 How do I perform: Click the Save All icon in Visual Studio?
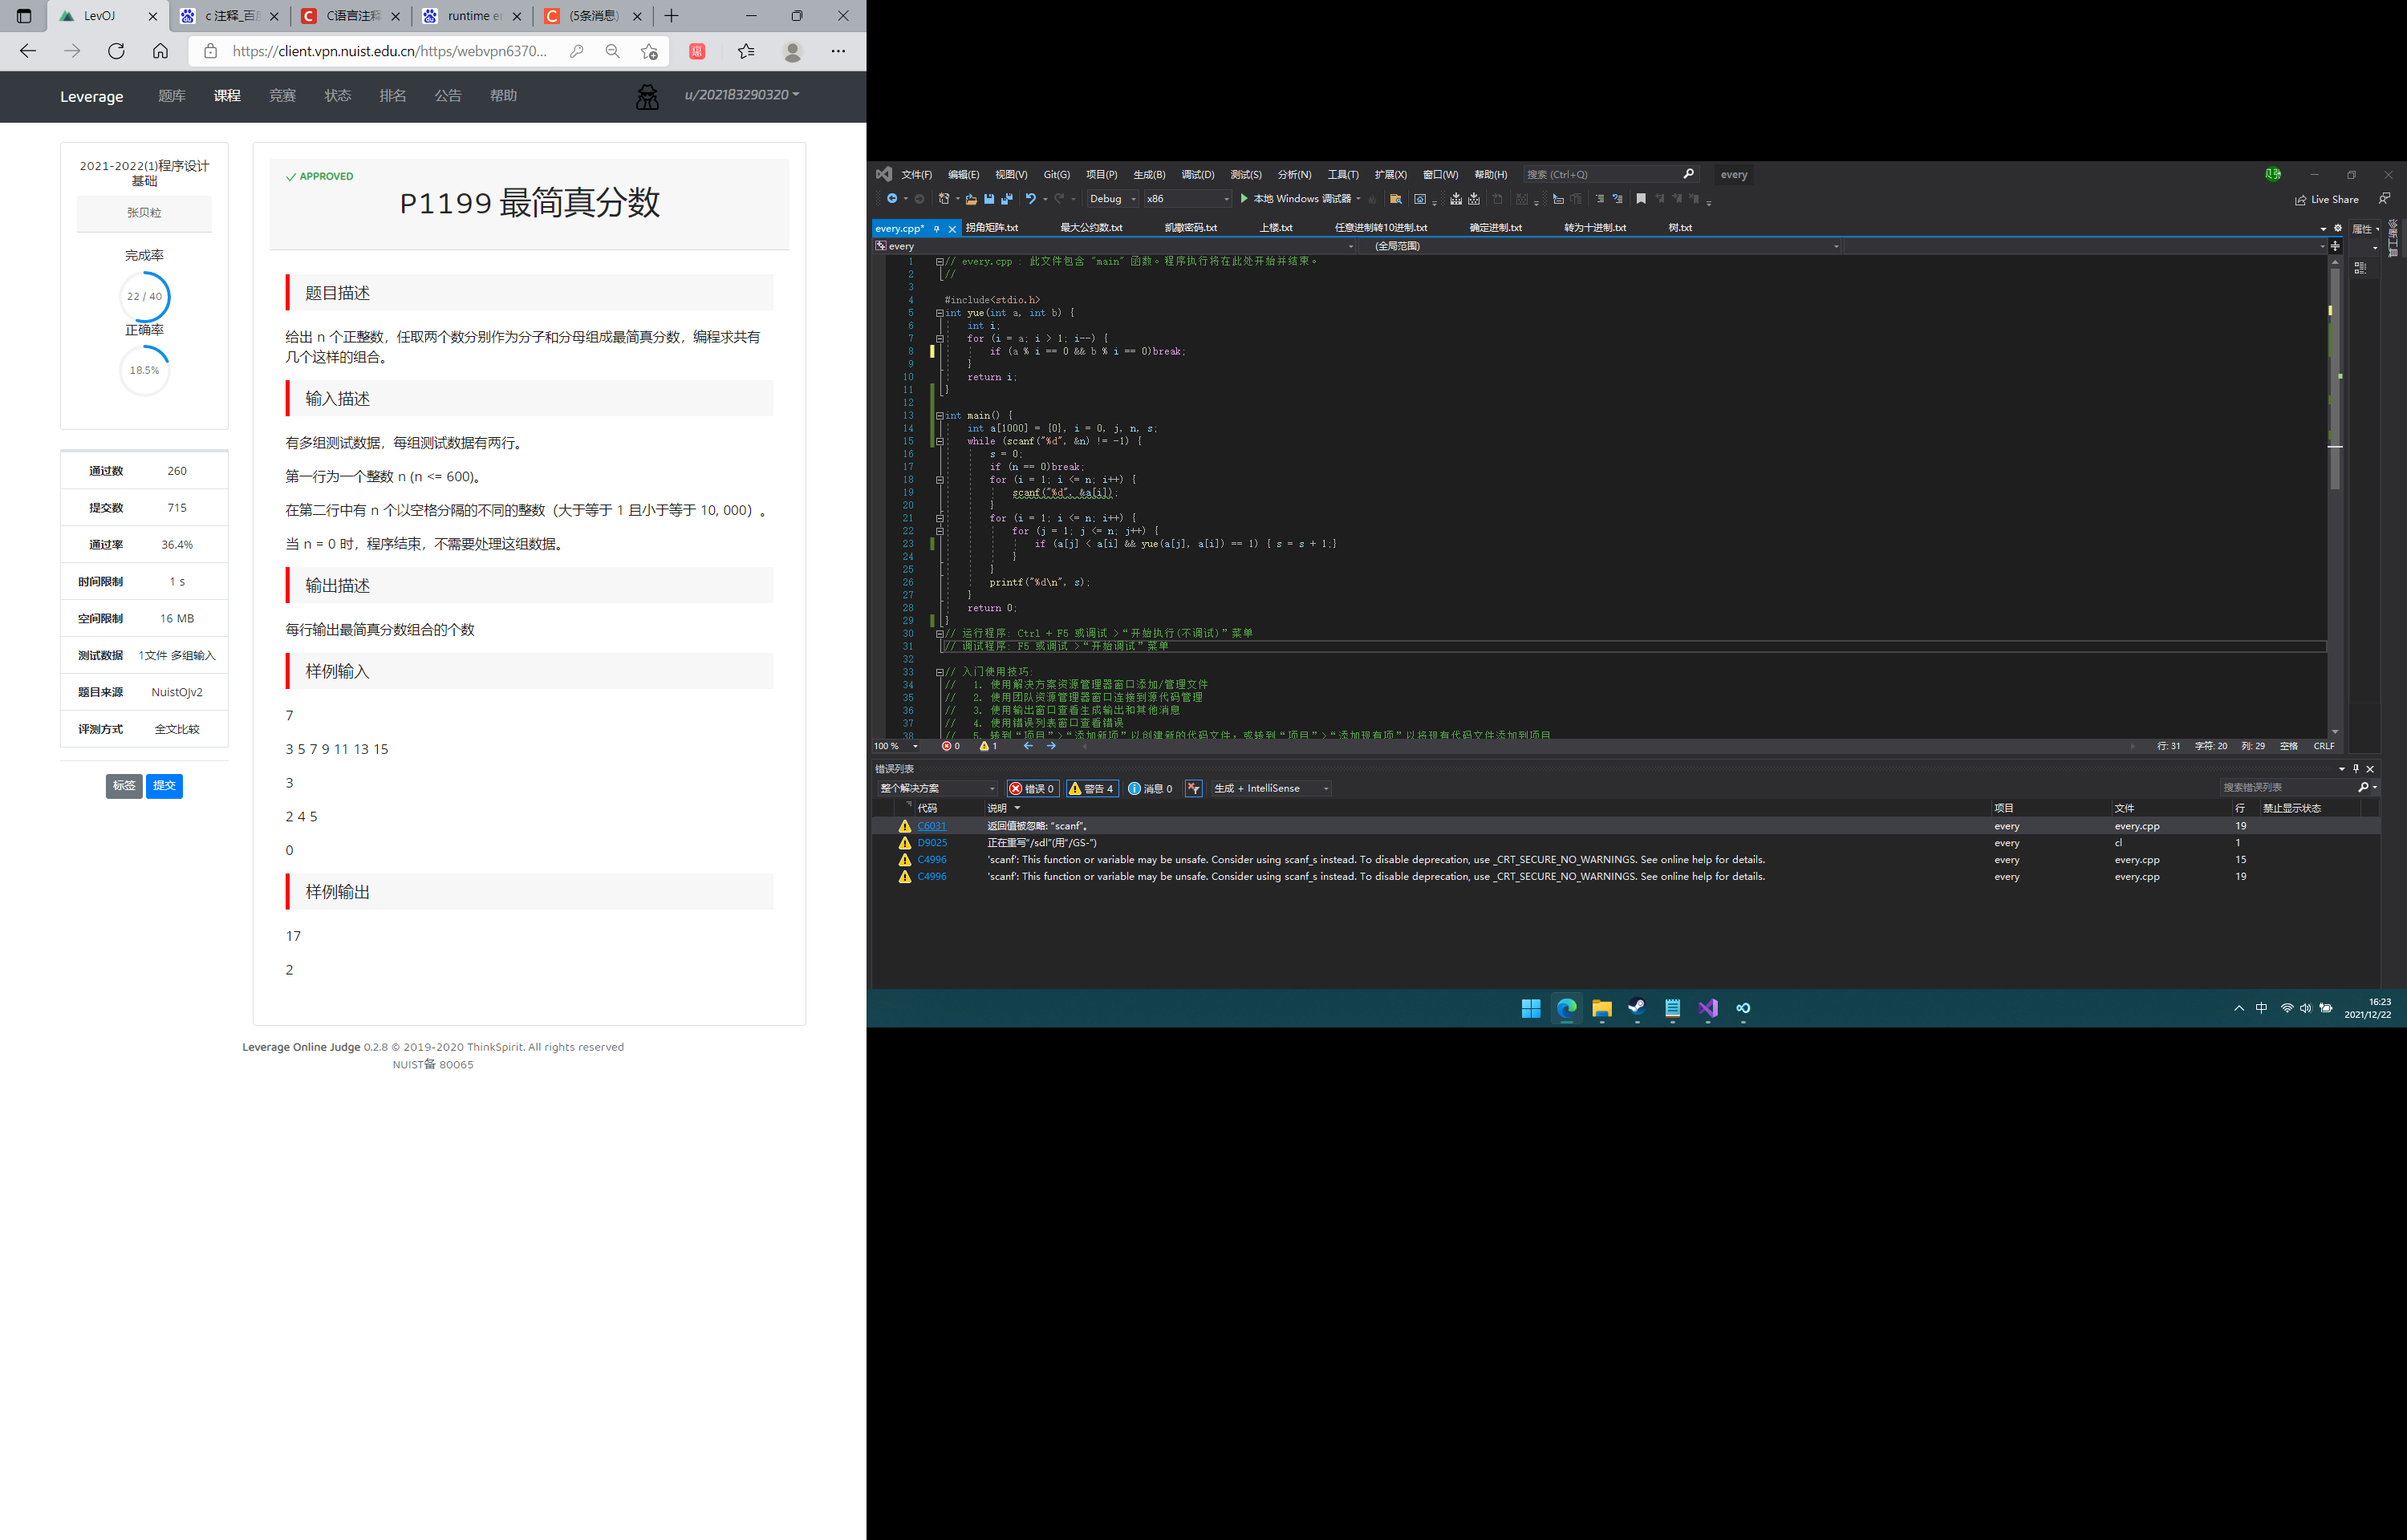click(1007, 199)
